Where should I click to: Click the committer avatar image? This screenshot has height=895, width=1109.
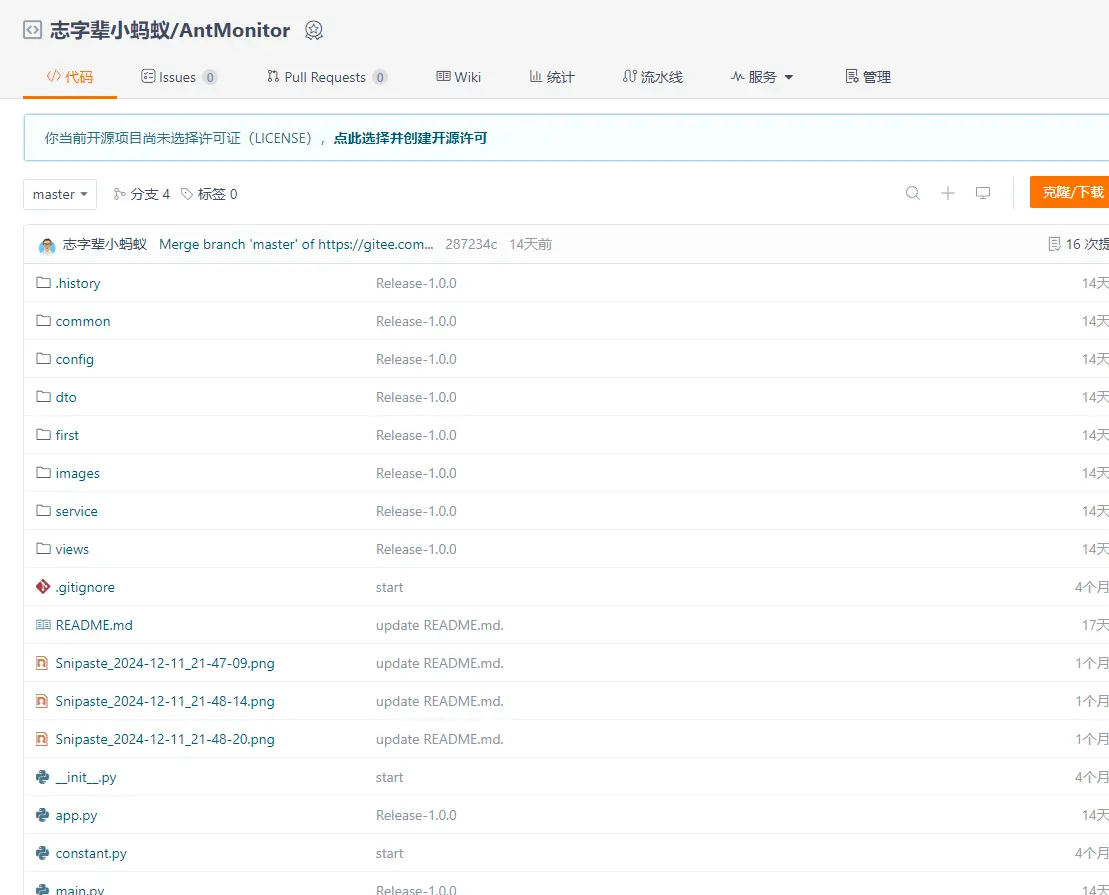(x=47, y=245)
